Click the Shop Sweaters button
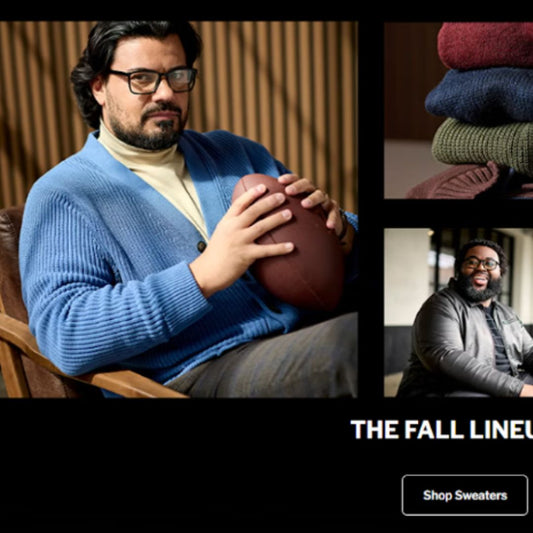533x533 pixels. coord(464,495)
